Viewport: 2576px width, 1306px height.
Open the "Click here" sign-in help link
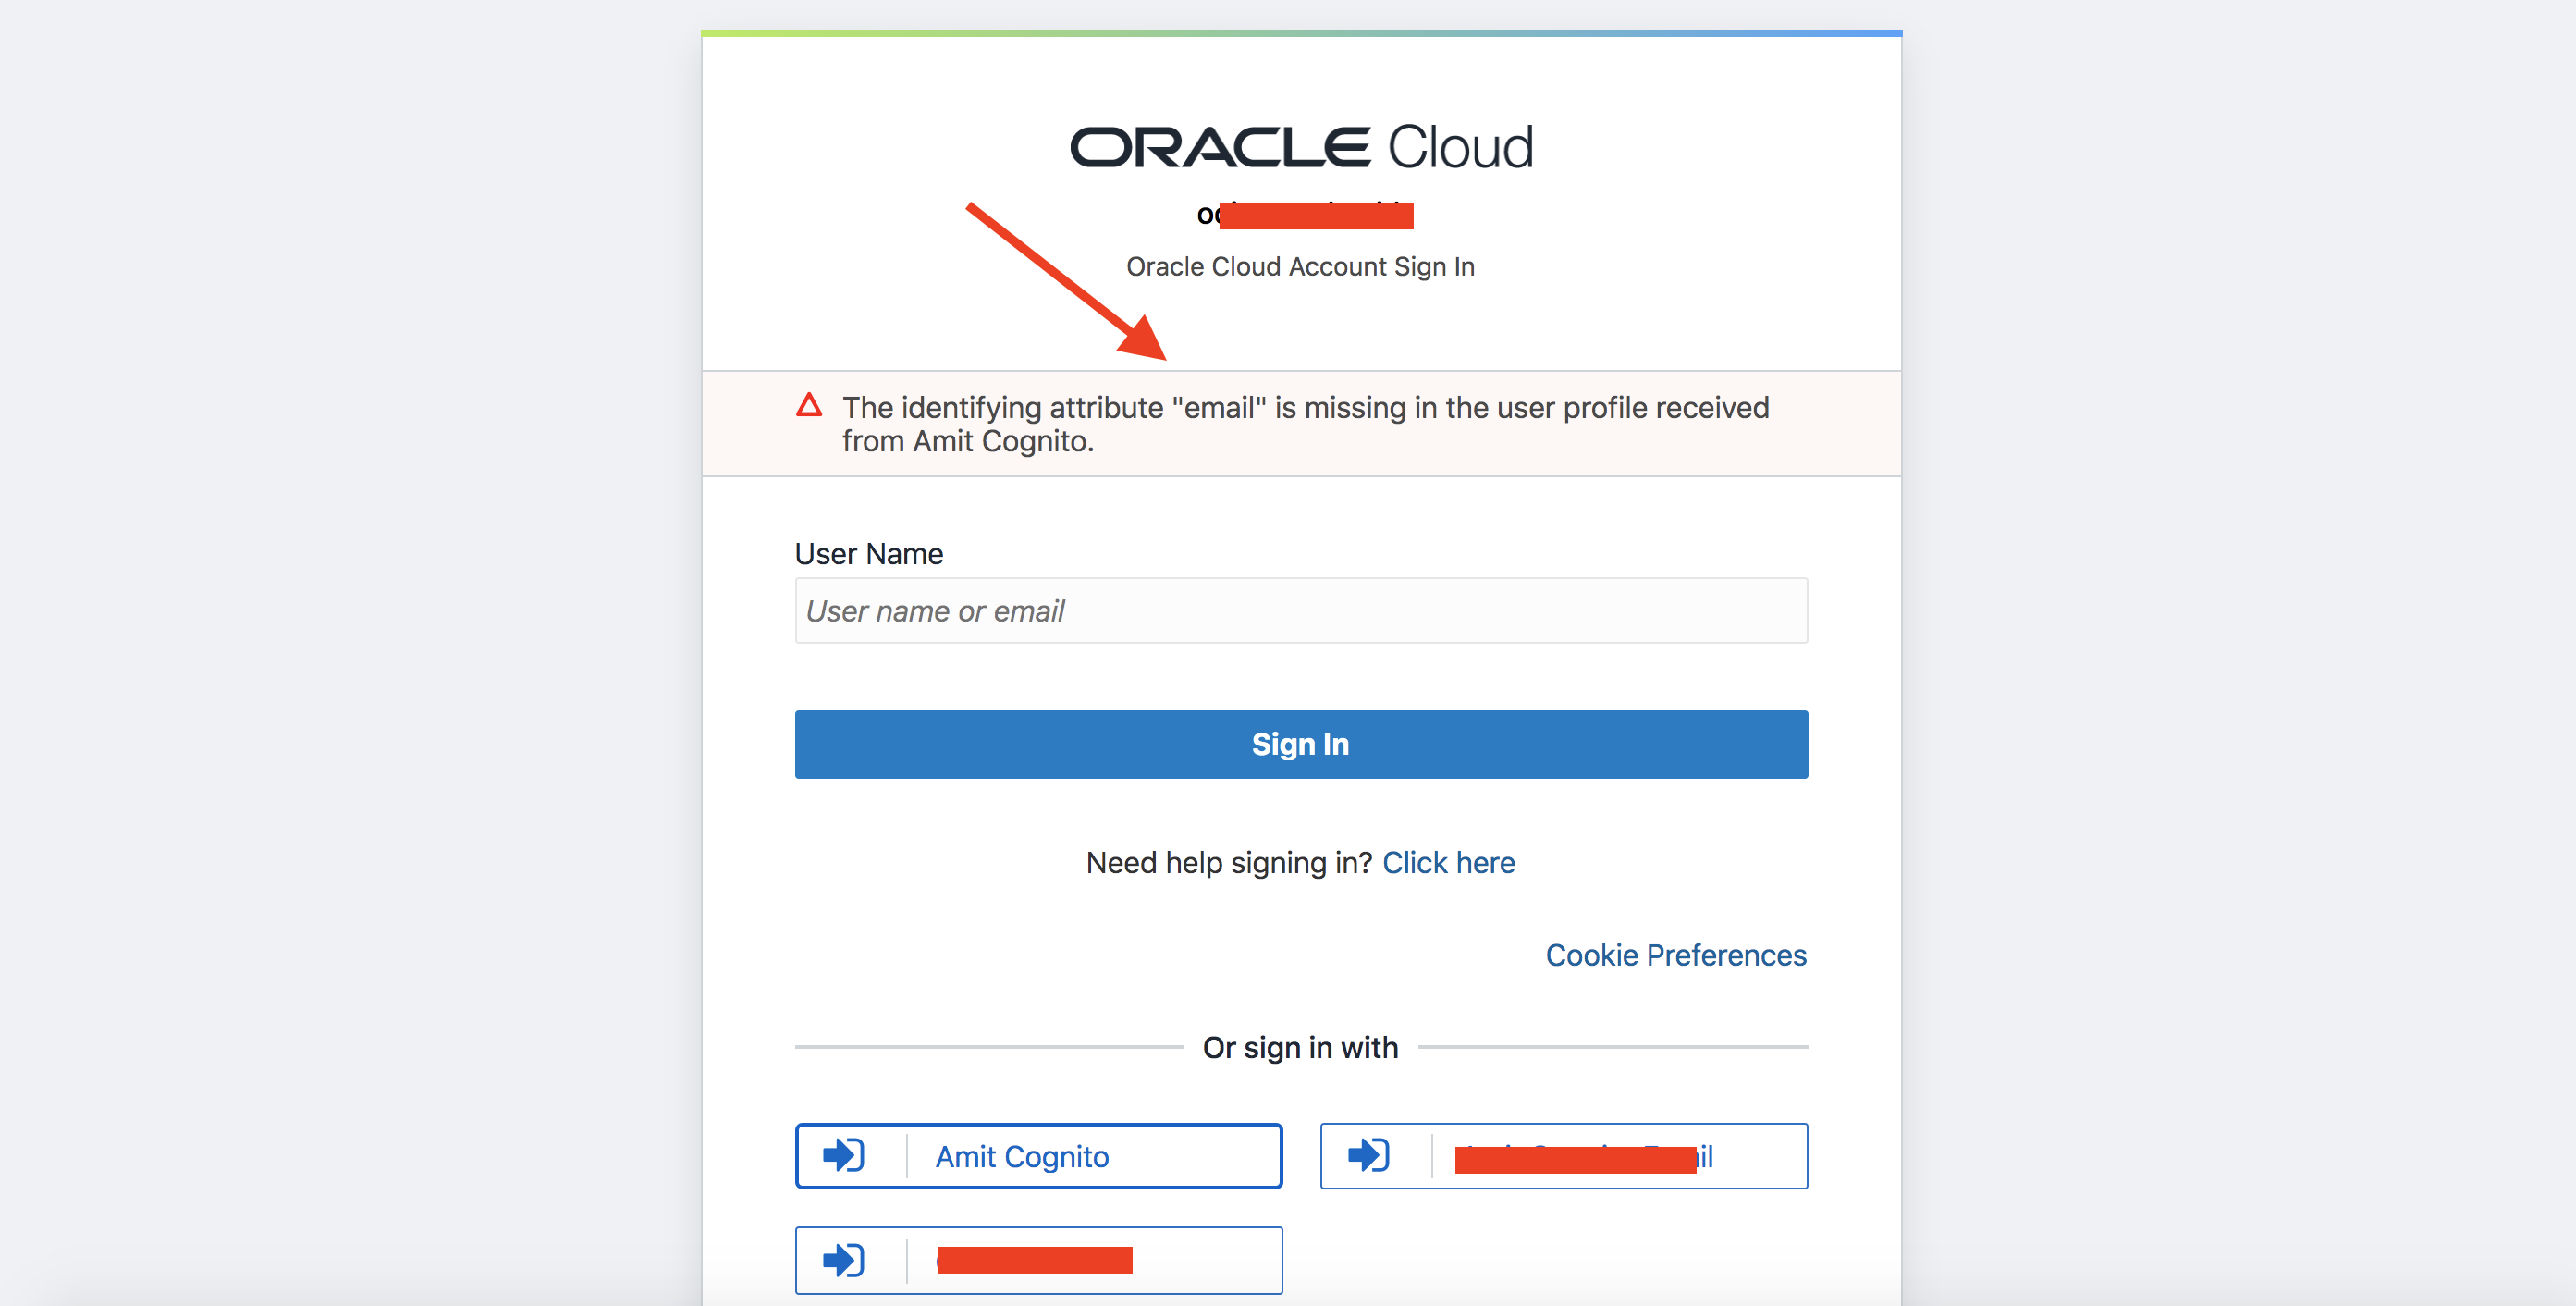click(1448, 863)
